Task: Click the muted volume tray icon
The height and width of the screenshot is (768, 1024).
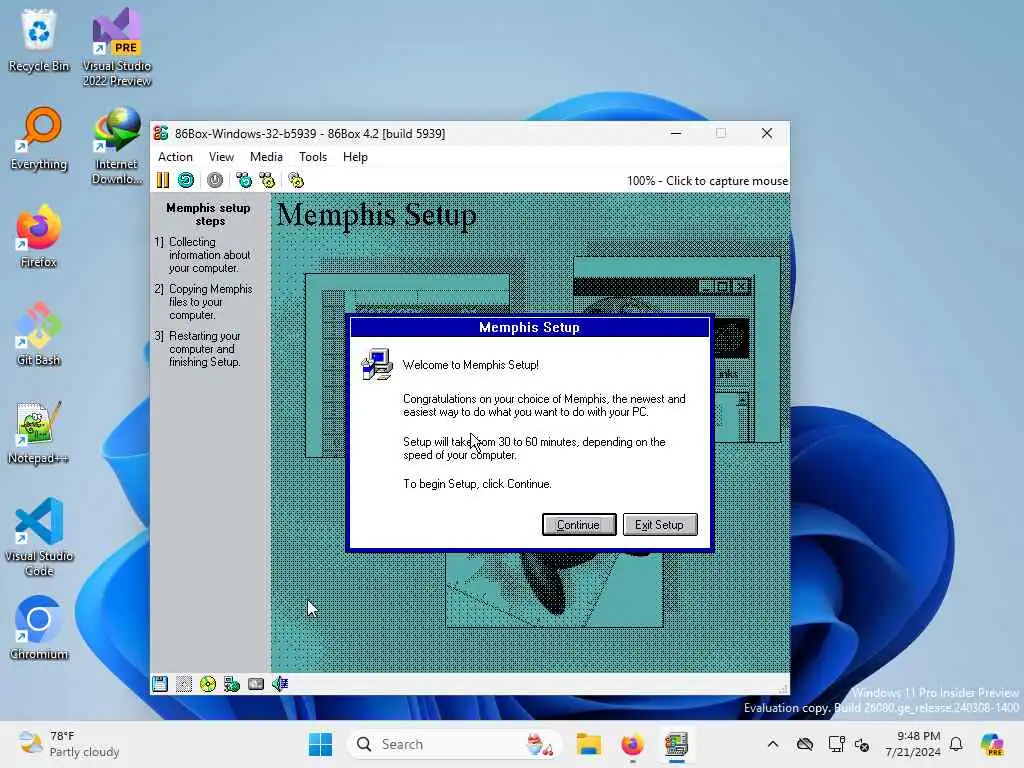Action: [861, 744]
